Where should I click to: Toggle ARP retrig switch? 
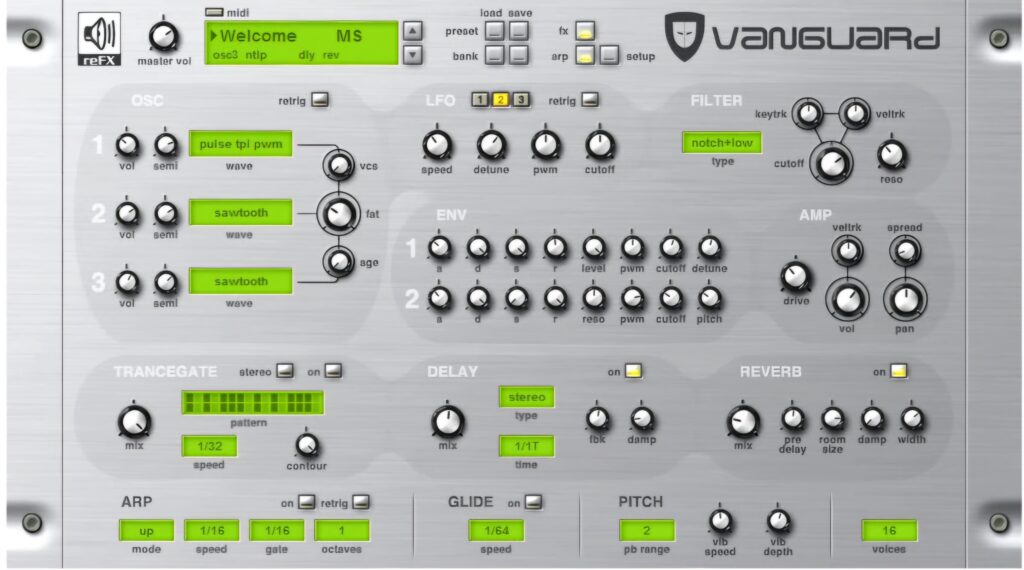[x=361, y=502]
